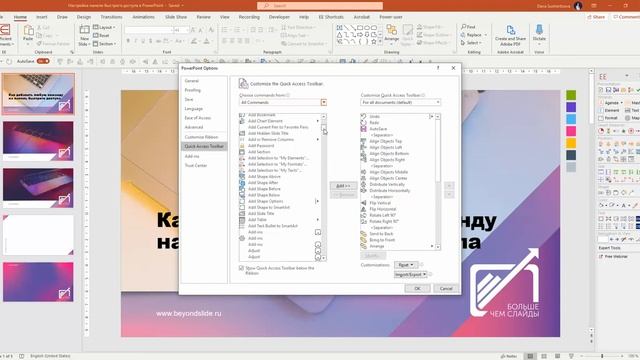Open the Animations ribbon tab

(143, 17)
